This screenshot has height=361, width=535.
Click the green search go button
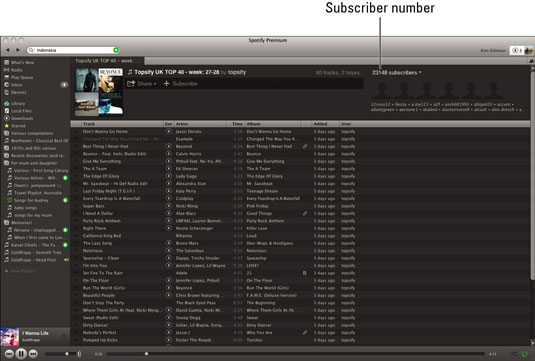116,50
